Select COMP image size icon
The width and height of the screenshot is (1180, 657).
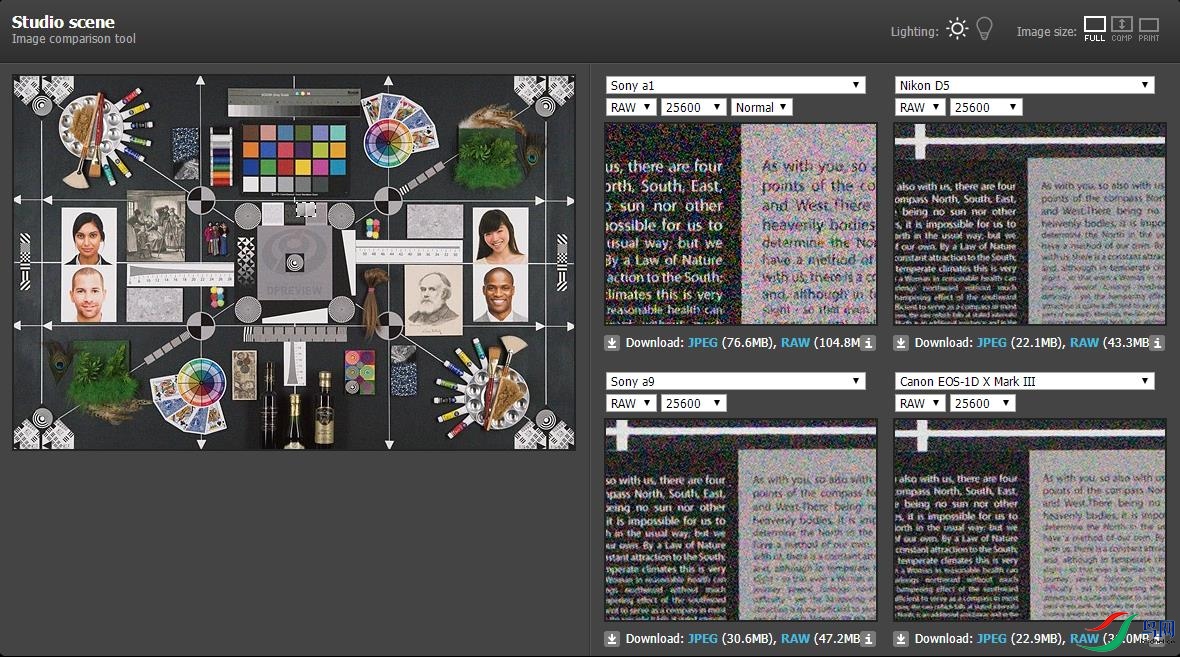pos(1121,28)
